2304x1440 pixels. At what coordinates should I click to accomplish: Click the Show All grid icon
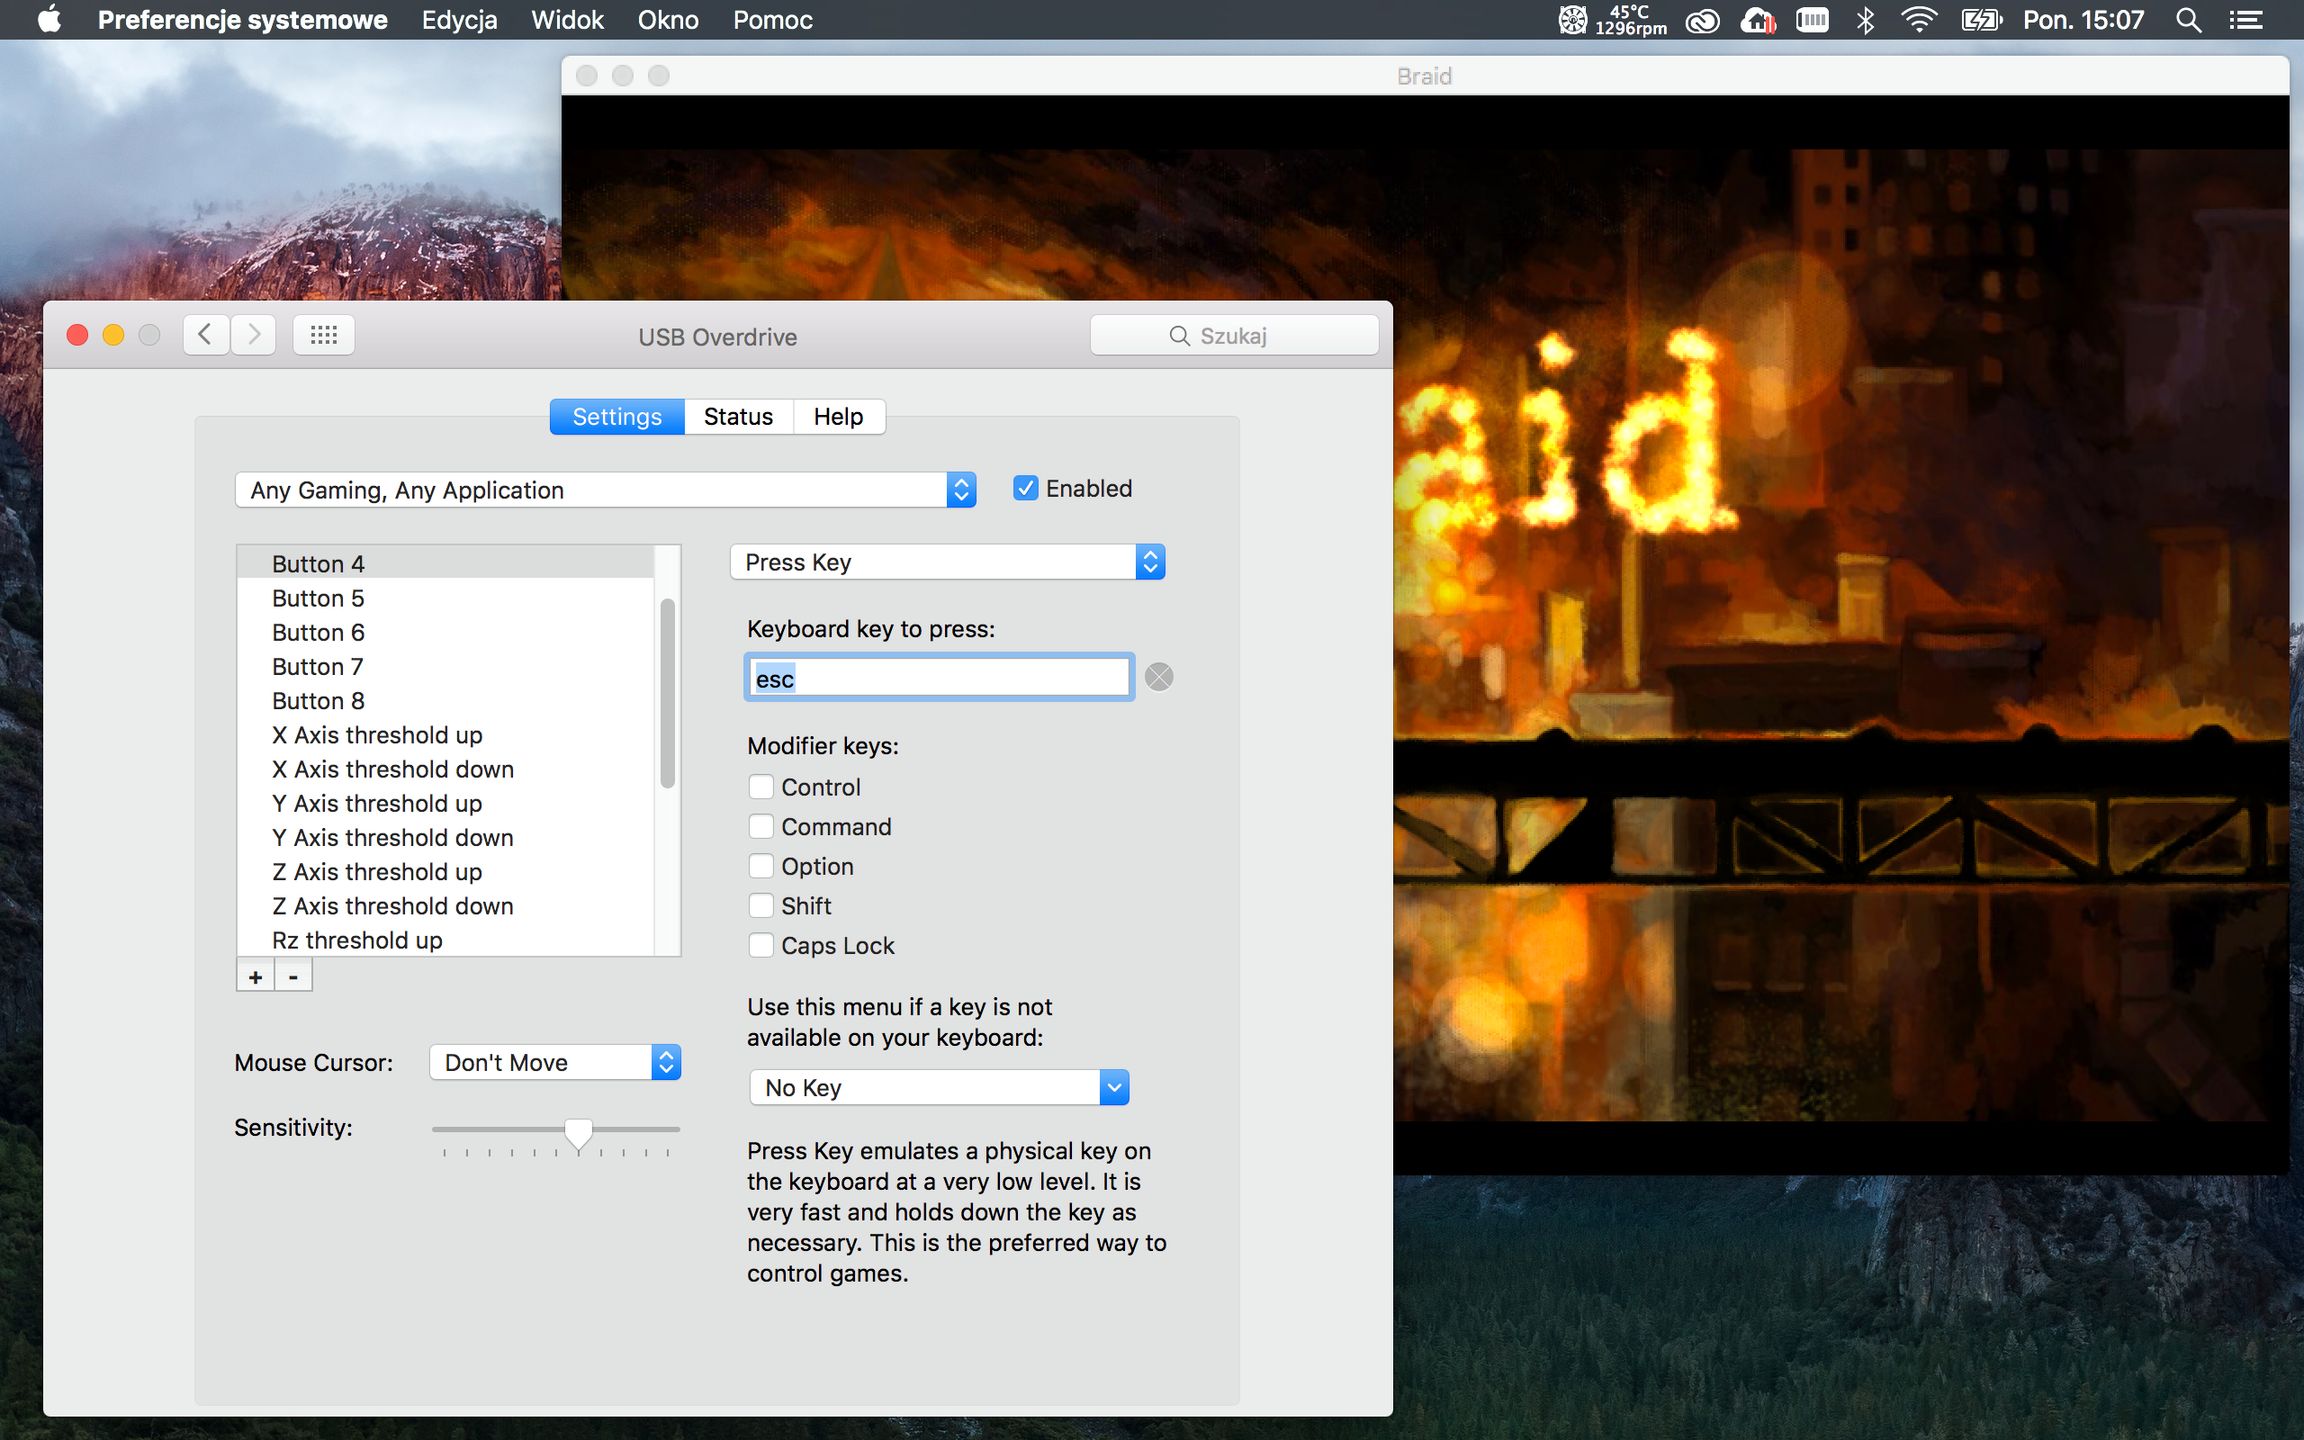click(323, 335)
